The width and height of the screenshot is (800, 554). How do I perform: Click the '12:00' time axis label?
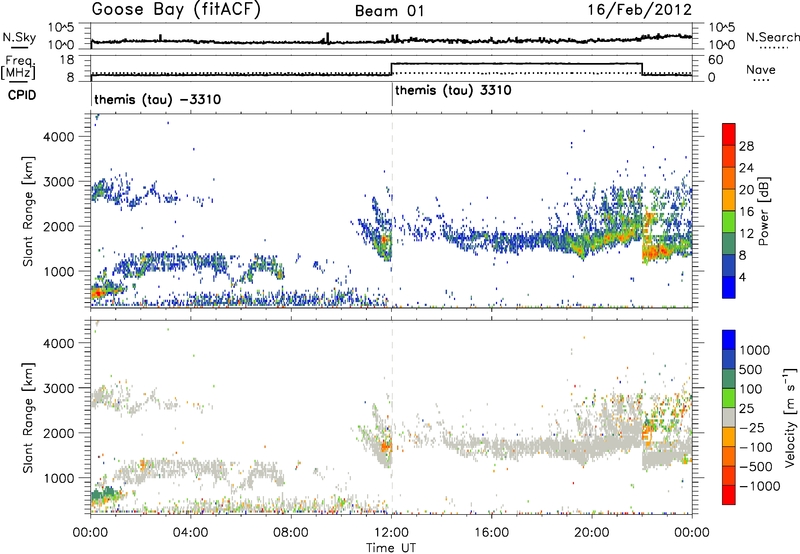(x=391, y=533)
